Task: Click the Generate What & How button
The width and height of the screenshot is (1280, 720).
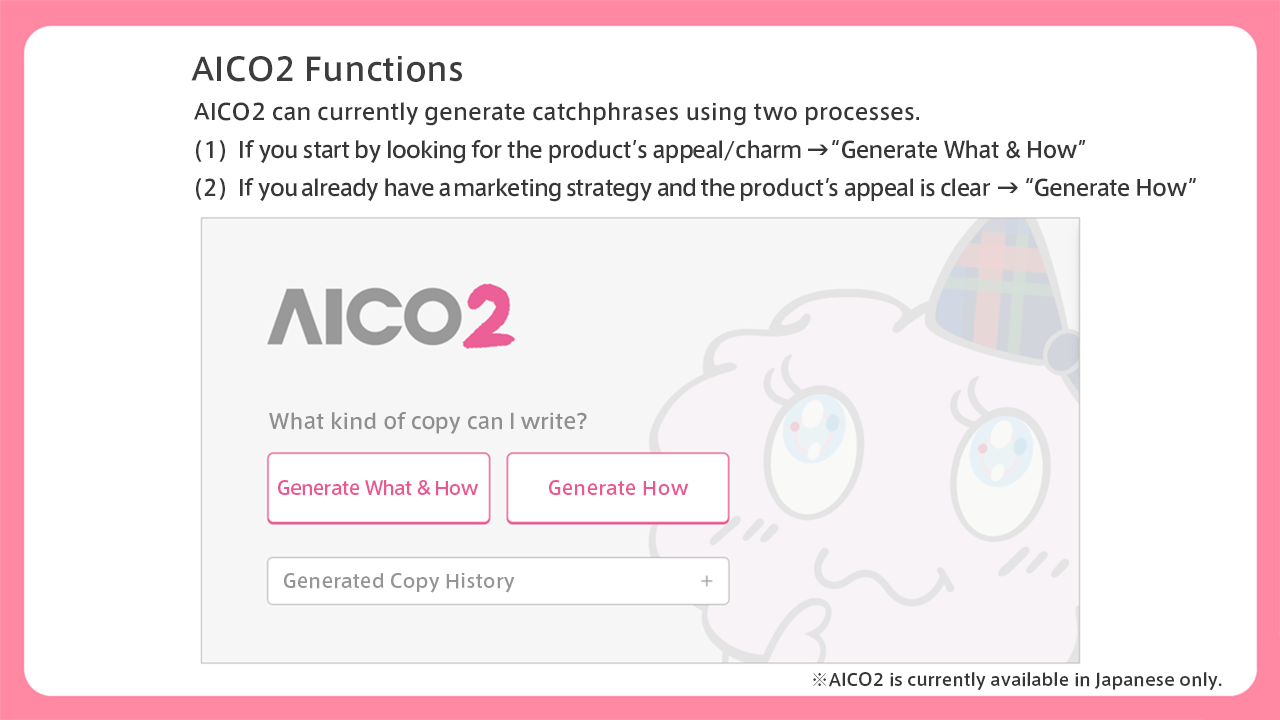Action: [x=378, y=488]
